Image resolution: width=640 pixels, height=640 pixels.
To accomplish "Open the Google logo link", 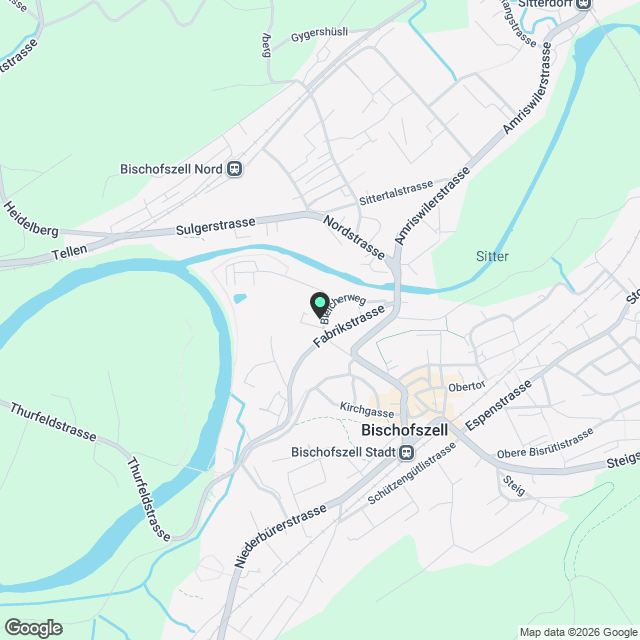I will (x=33, y=628).
